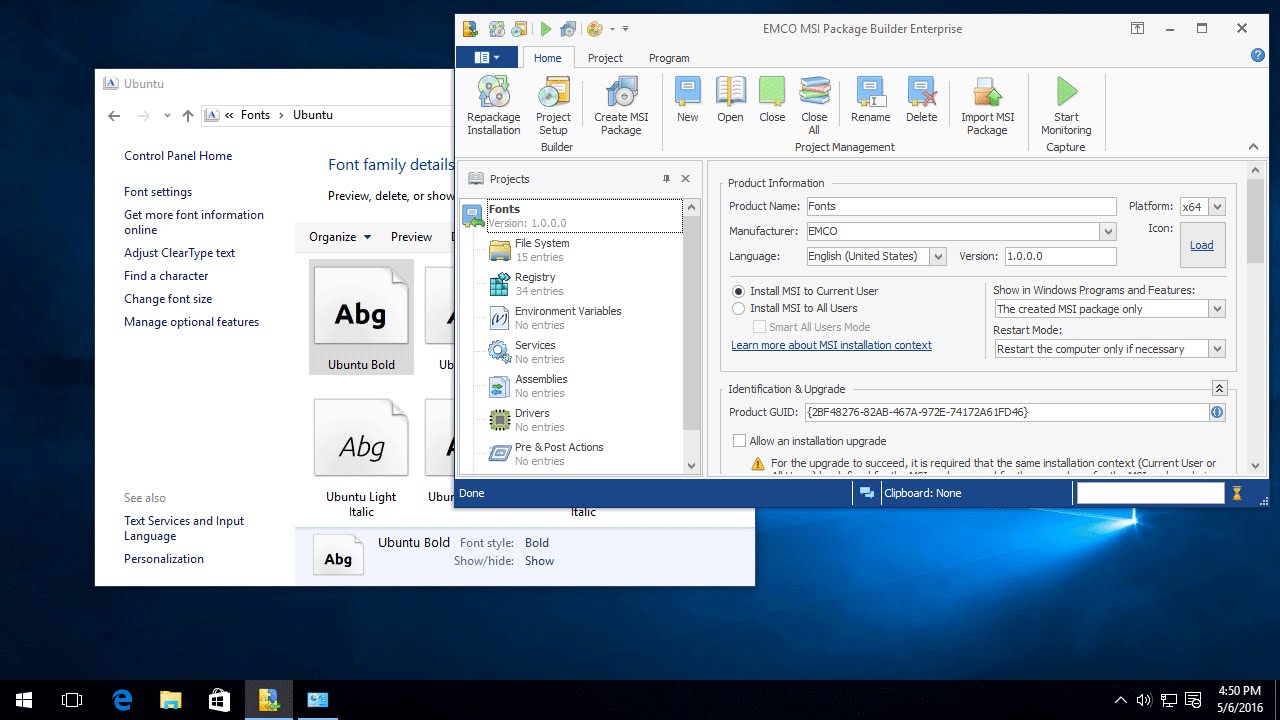This screenshot has width=1280, height=720.
Task: Enable Allow an installation upgrade checkbox
Action: [740, 441]
